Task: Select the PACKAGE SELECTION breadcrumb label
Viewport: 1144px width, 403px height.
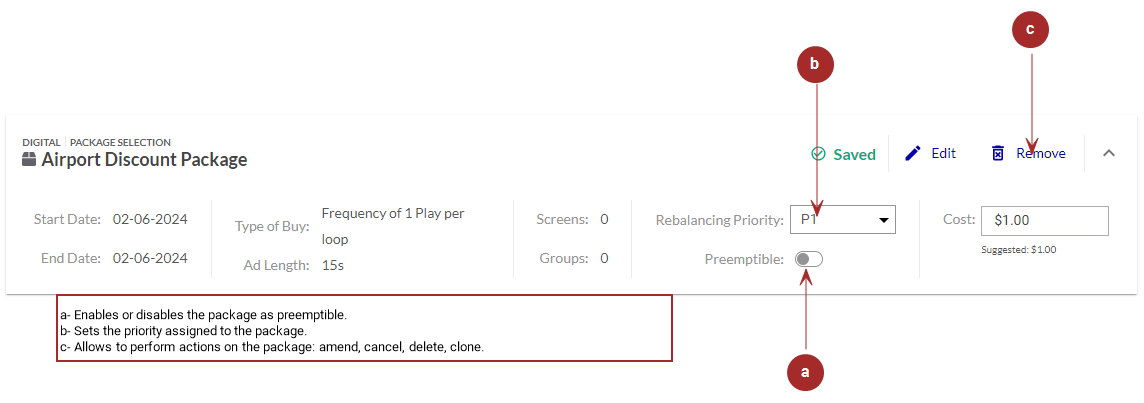Action: click(x=120, y=142)
